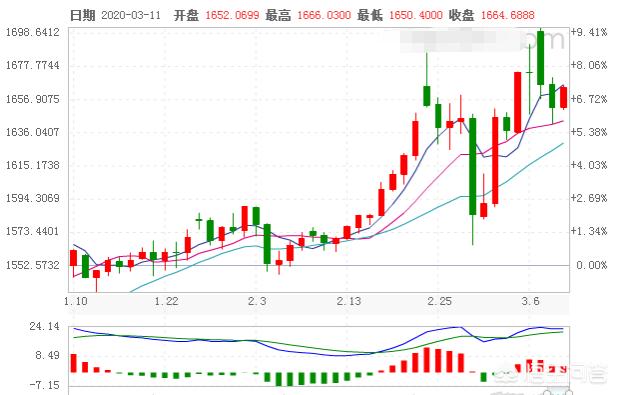The height and width of the screenshot is (395, 619).
Task: Click the 1.22 date axis label
Action: (x=166, y=301)
